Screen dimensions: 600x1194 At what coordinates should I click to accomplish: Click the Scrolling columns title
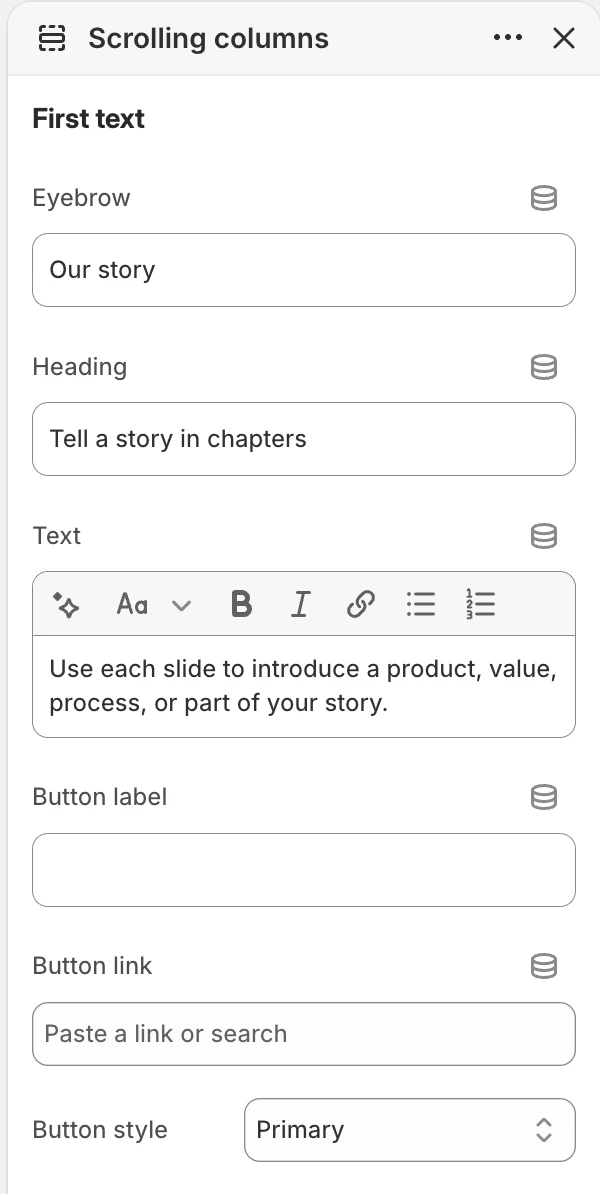click(209, 38)
